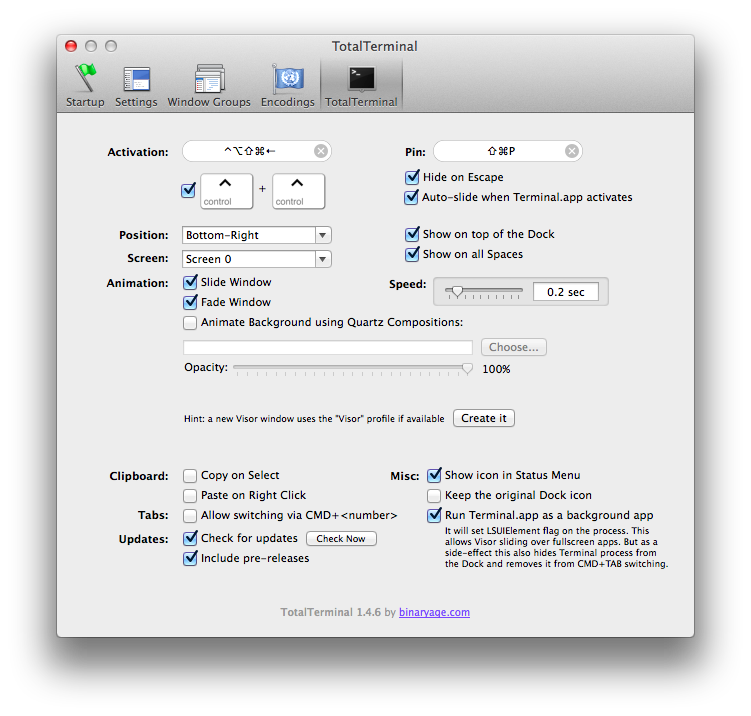Disable Hide on Escape
751x716 pixels.
[x=412, y=177]
